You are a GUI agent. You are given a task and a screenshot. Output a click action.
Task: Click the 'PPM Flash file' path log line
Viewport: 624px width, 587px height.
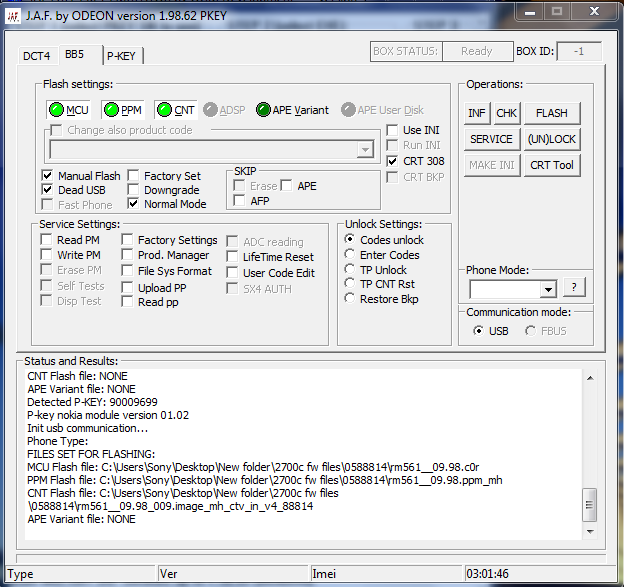265,480
